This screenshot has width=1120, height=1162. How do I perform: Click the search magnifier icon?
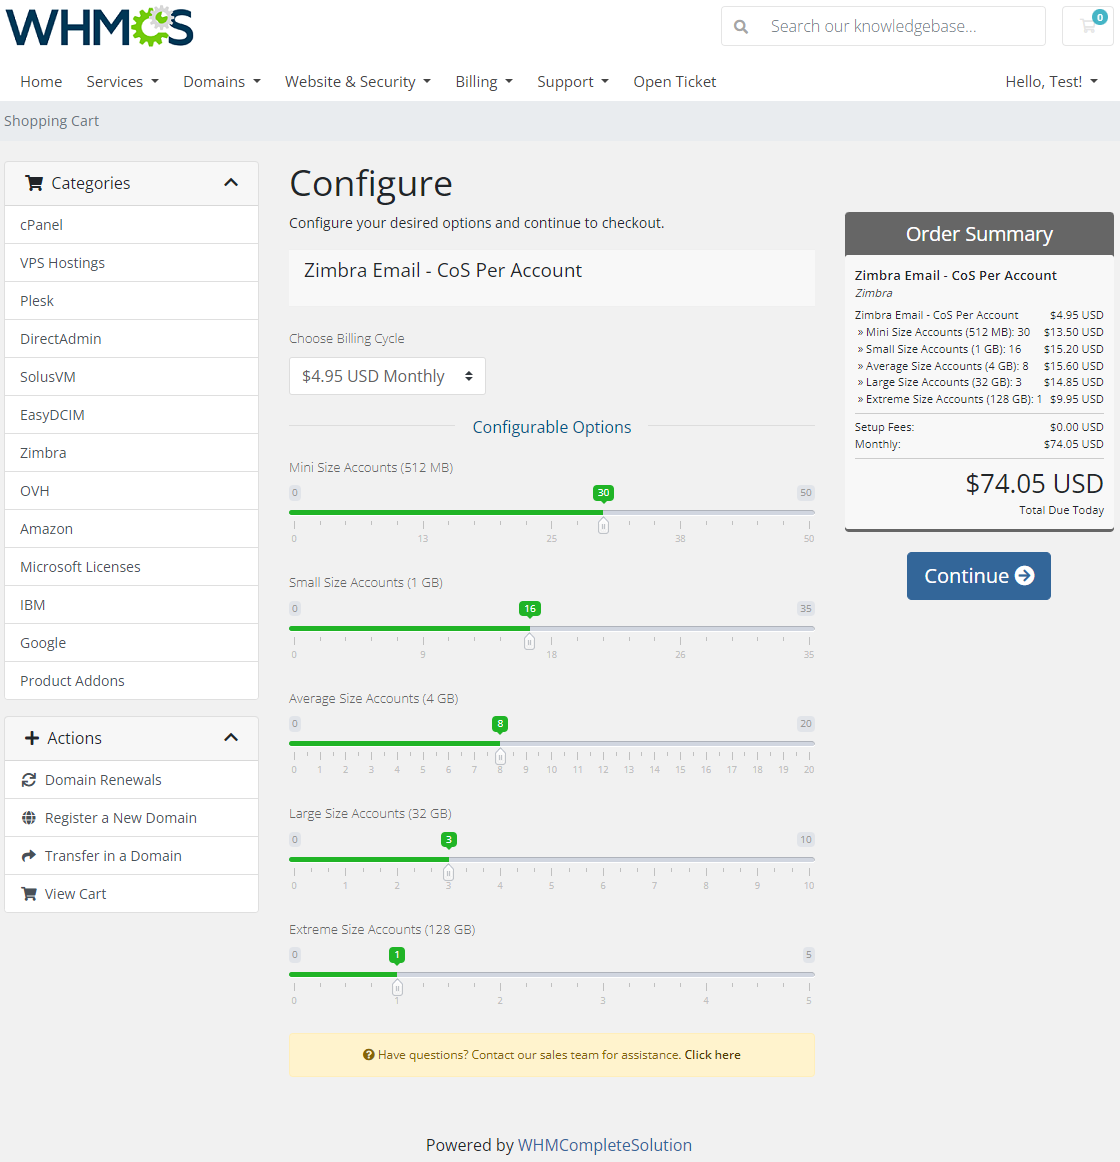point(740,27)
